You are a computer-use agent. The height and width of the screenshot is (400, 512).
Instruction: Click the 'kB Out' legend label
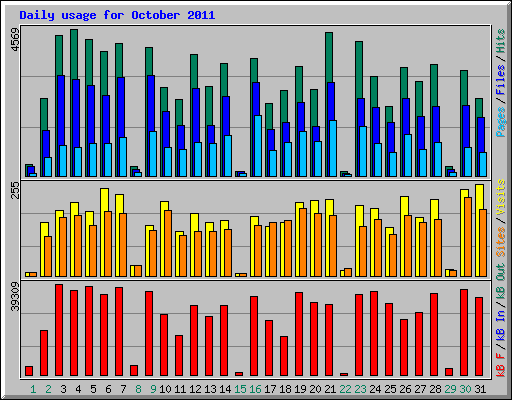tap(501, 284)
